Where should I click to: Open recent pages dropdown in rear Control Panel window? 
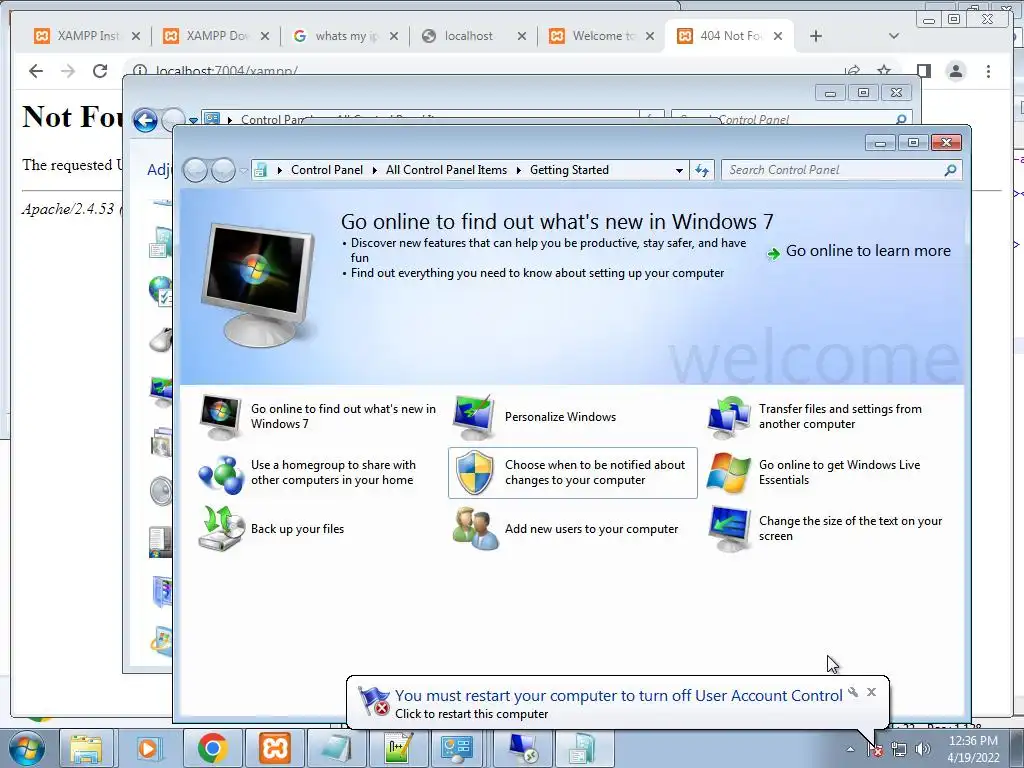click(193, 120)
